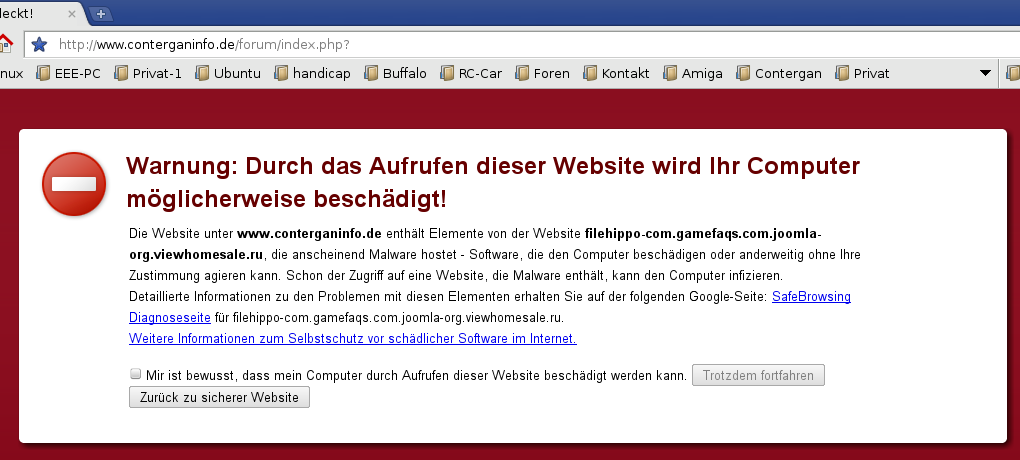Click the red stop warning icon
The width and height of the screenshot is (1020, 460).
[74, 183]
